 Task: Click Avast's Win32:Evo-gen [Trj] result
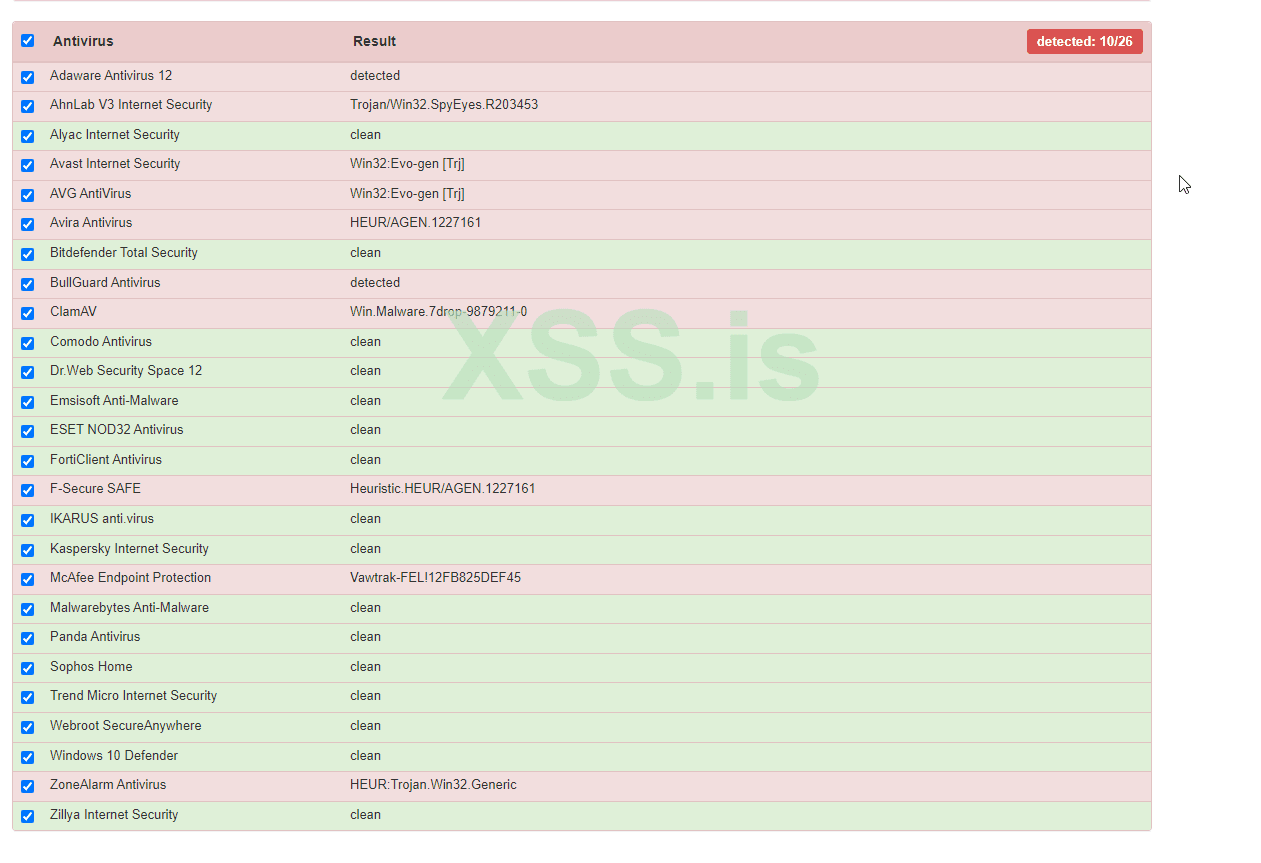(407, 164)
